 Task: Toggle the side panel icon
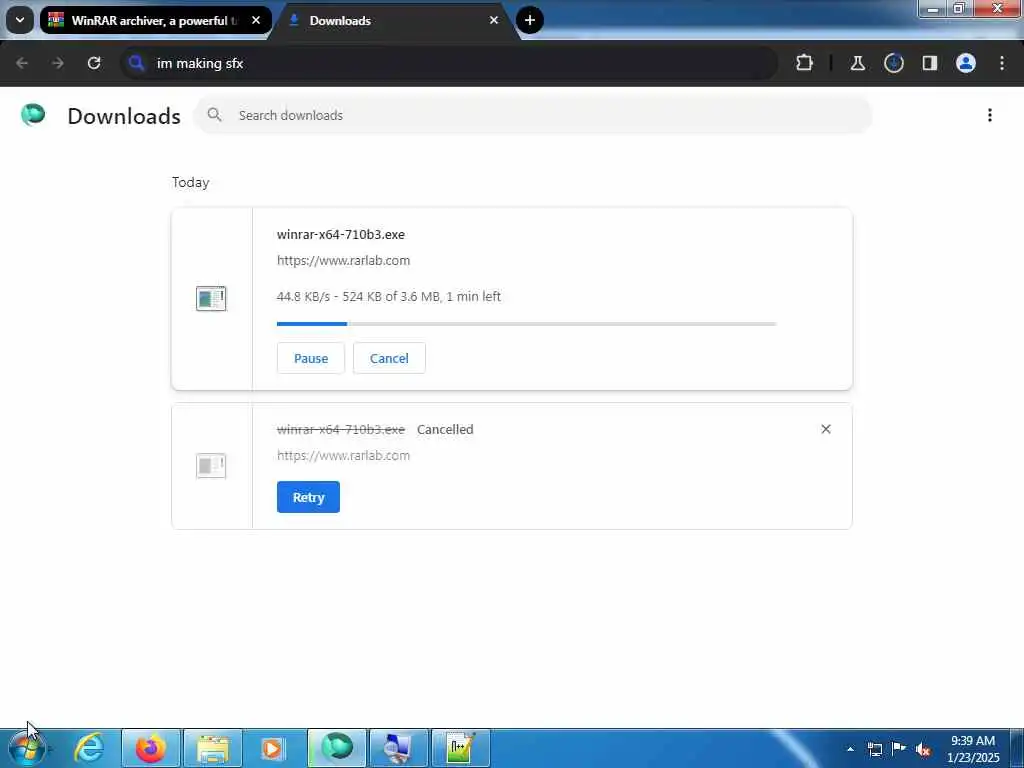click(930, 63)
